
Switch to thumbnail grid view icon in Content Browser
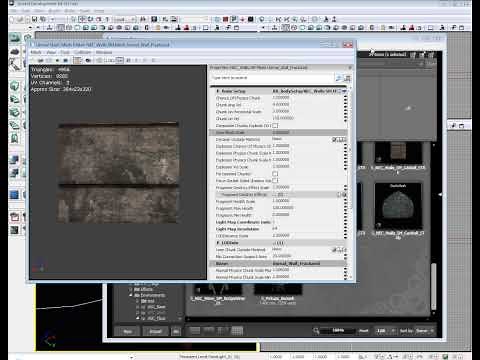coord(237,331)
